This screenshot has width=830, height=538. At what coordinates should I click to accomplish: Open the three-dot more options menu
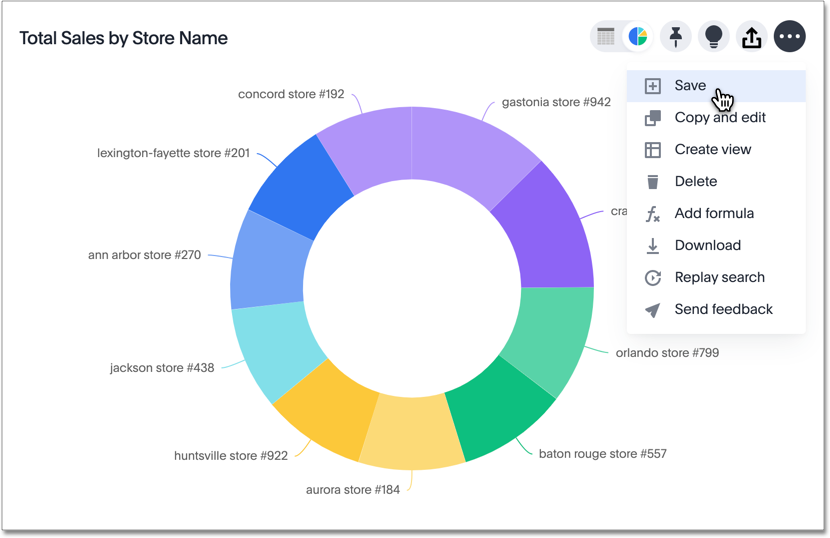pyautogui.click(x=789, y=37)
